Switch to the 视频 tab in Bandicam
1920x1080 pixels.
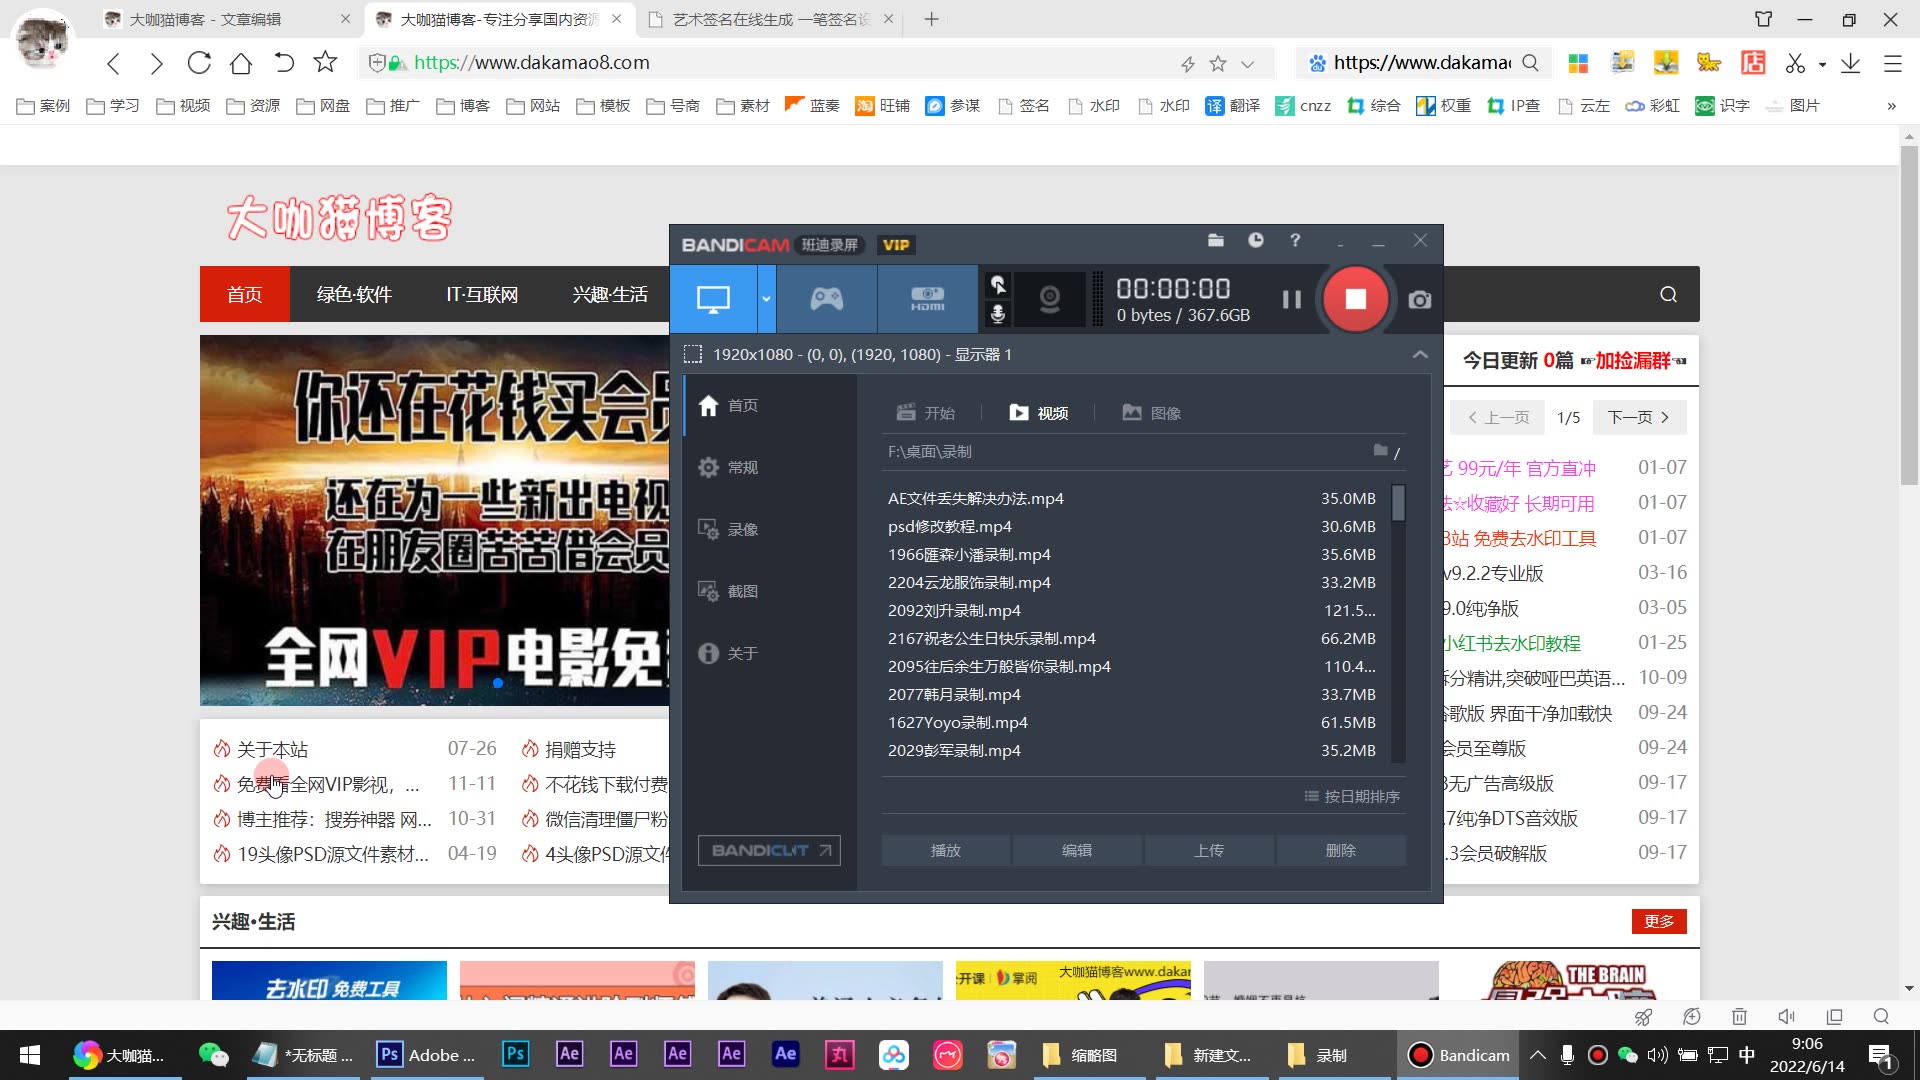pos(1039,413)
